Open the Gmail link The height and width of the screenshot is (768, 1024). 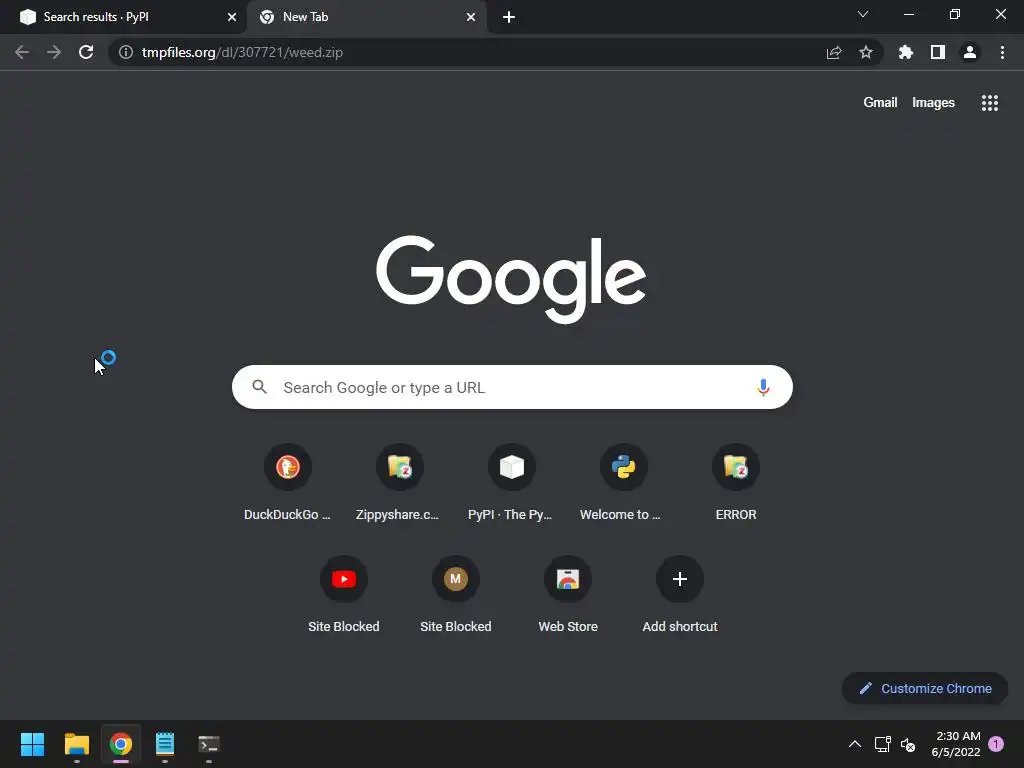[x=880, y=103]
